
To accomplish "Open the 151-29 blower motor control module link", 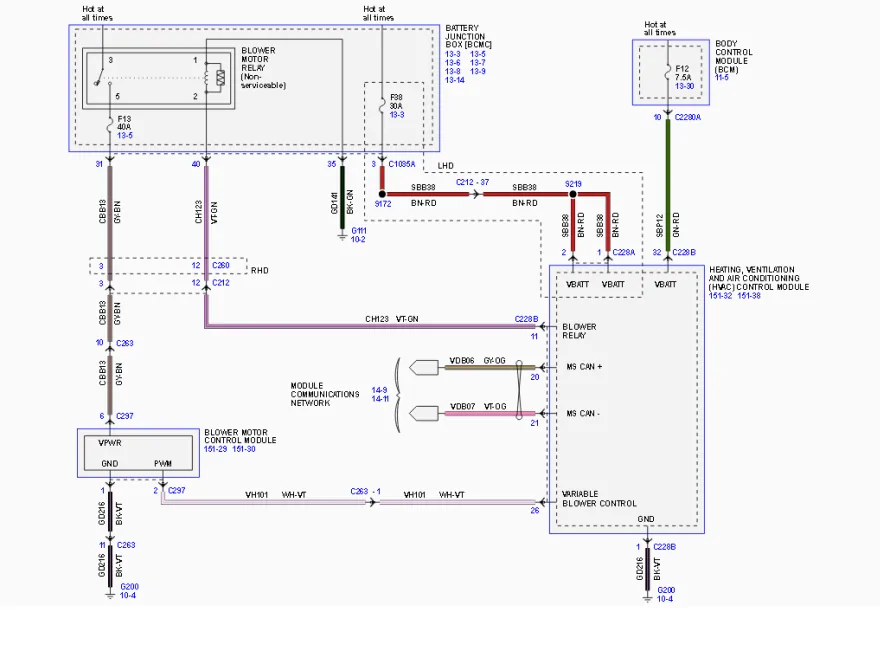I will (x=216, y=449).
